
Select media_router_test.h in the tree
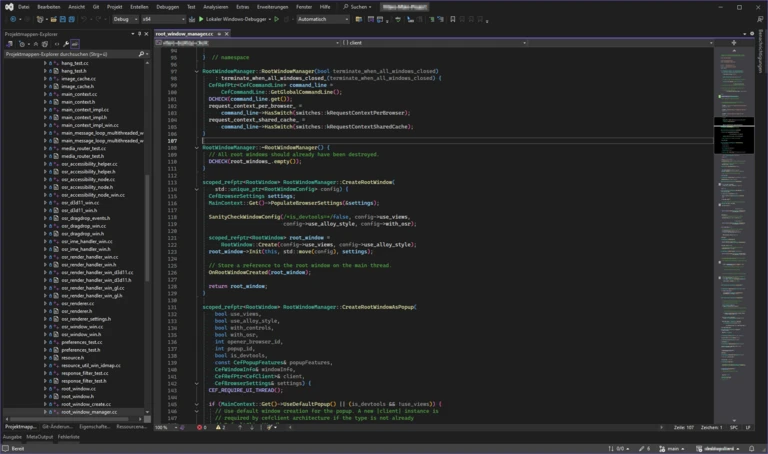[x=82, y=156]
